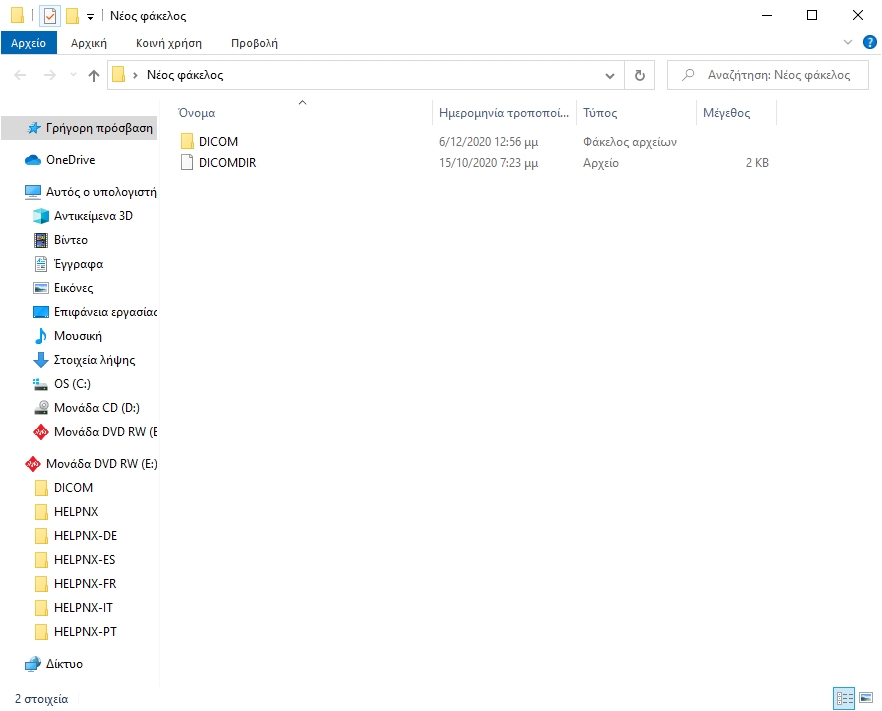Image resolution: width=882 pixels, height=711 pixels.
Task: Click the blue Help question mark icon
Action: (x=870, y=42)
